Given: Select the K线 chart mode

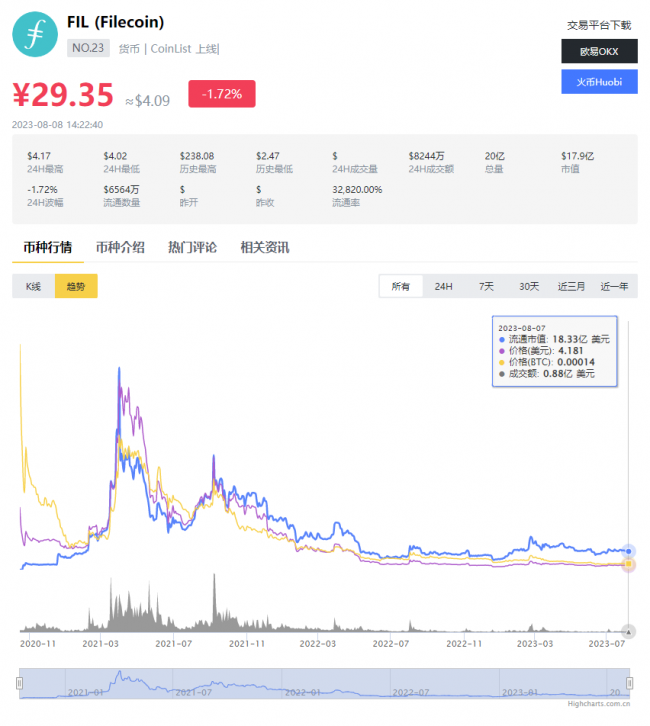Looking at the screenshot, I should [x=33, y=286].
